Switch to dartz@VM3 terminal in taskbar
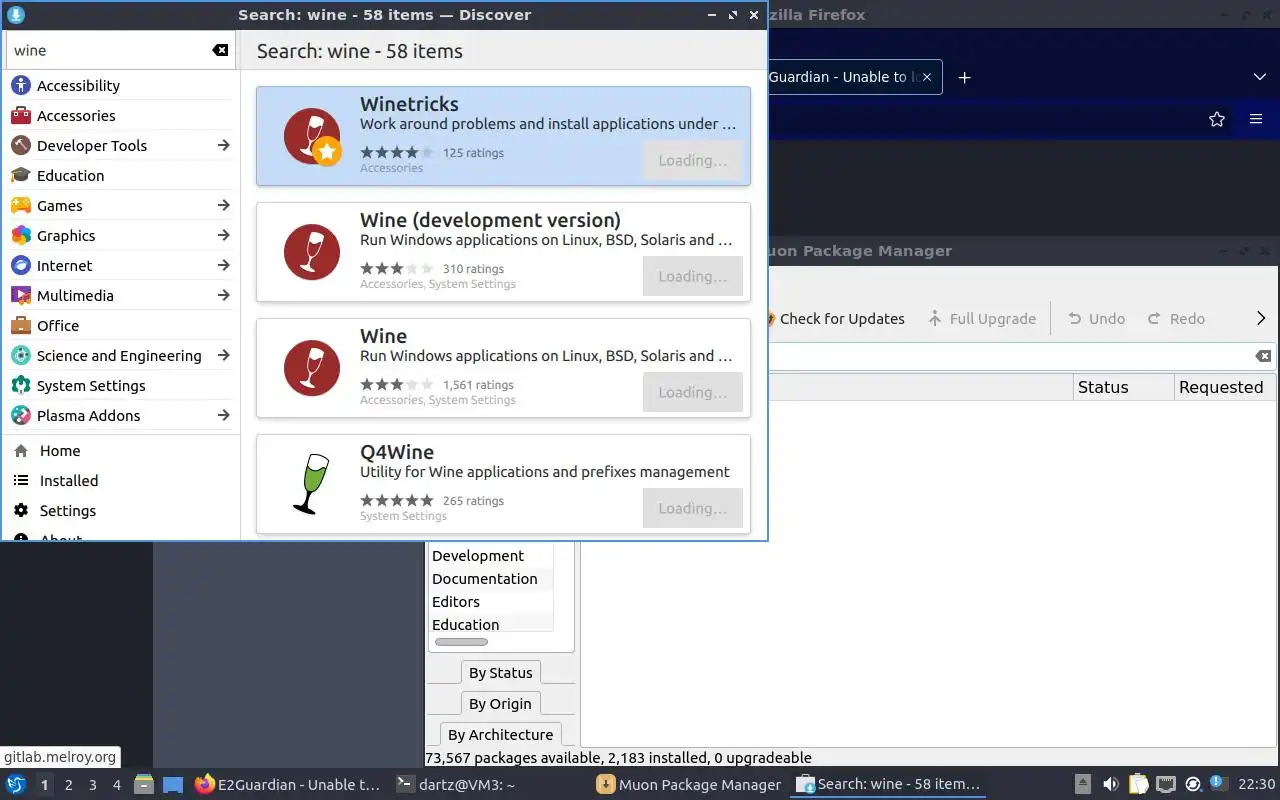1280x800 pixels. point(456,785)
